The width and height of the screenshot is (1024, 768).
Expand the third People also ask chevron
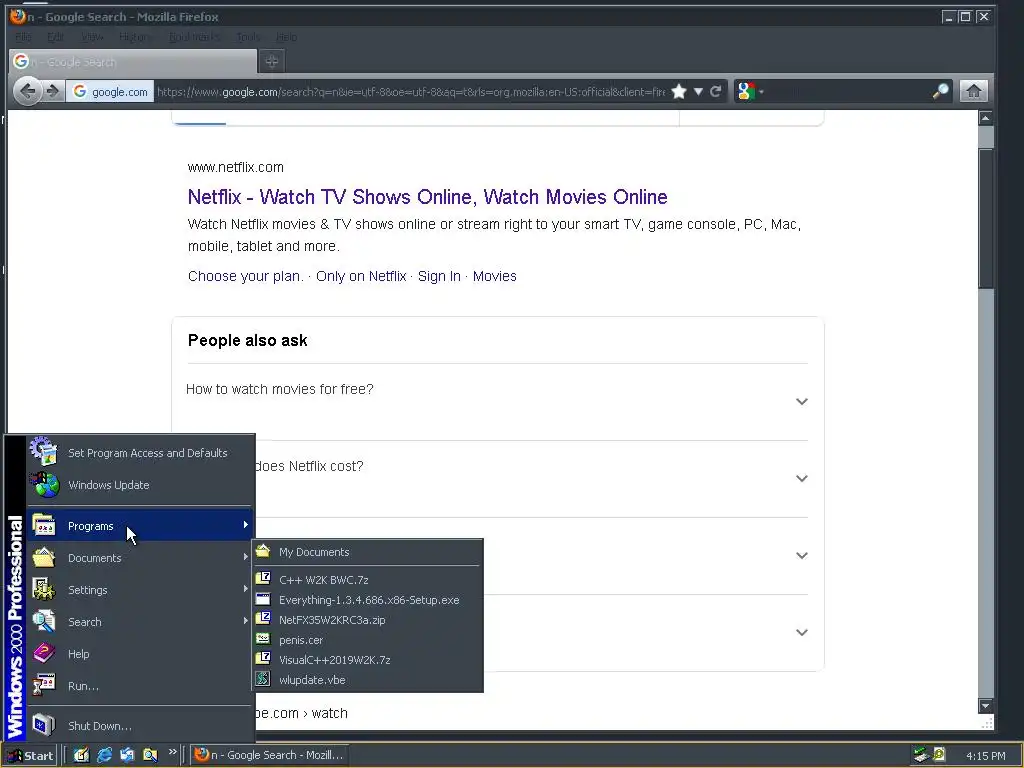coord(802,555)
